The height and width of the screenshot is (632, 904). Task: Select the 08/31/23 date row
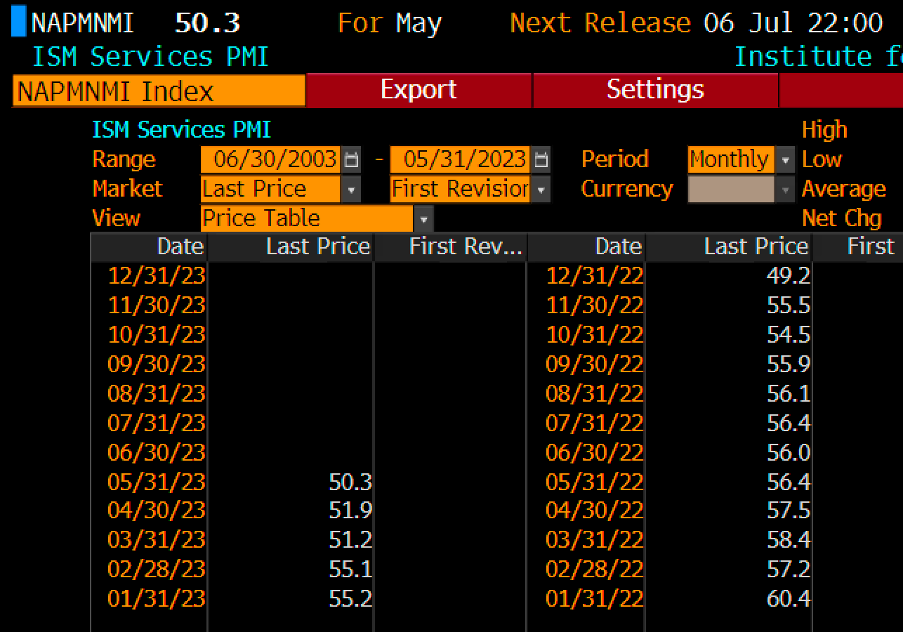[x=157, y=393]
